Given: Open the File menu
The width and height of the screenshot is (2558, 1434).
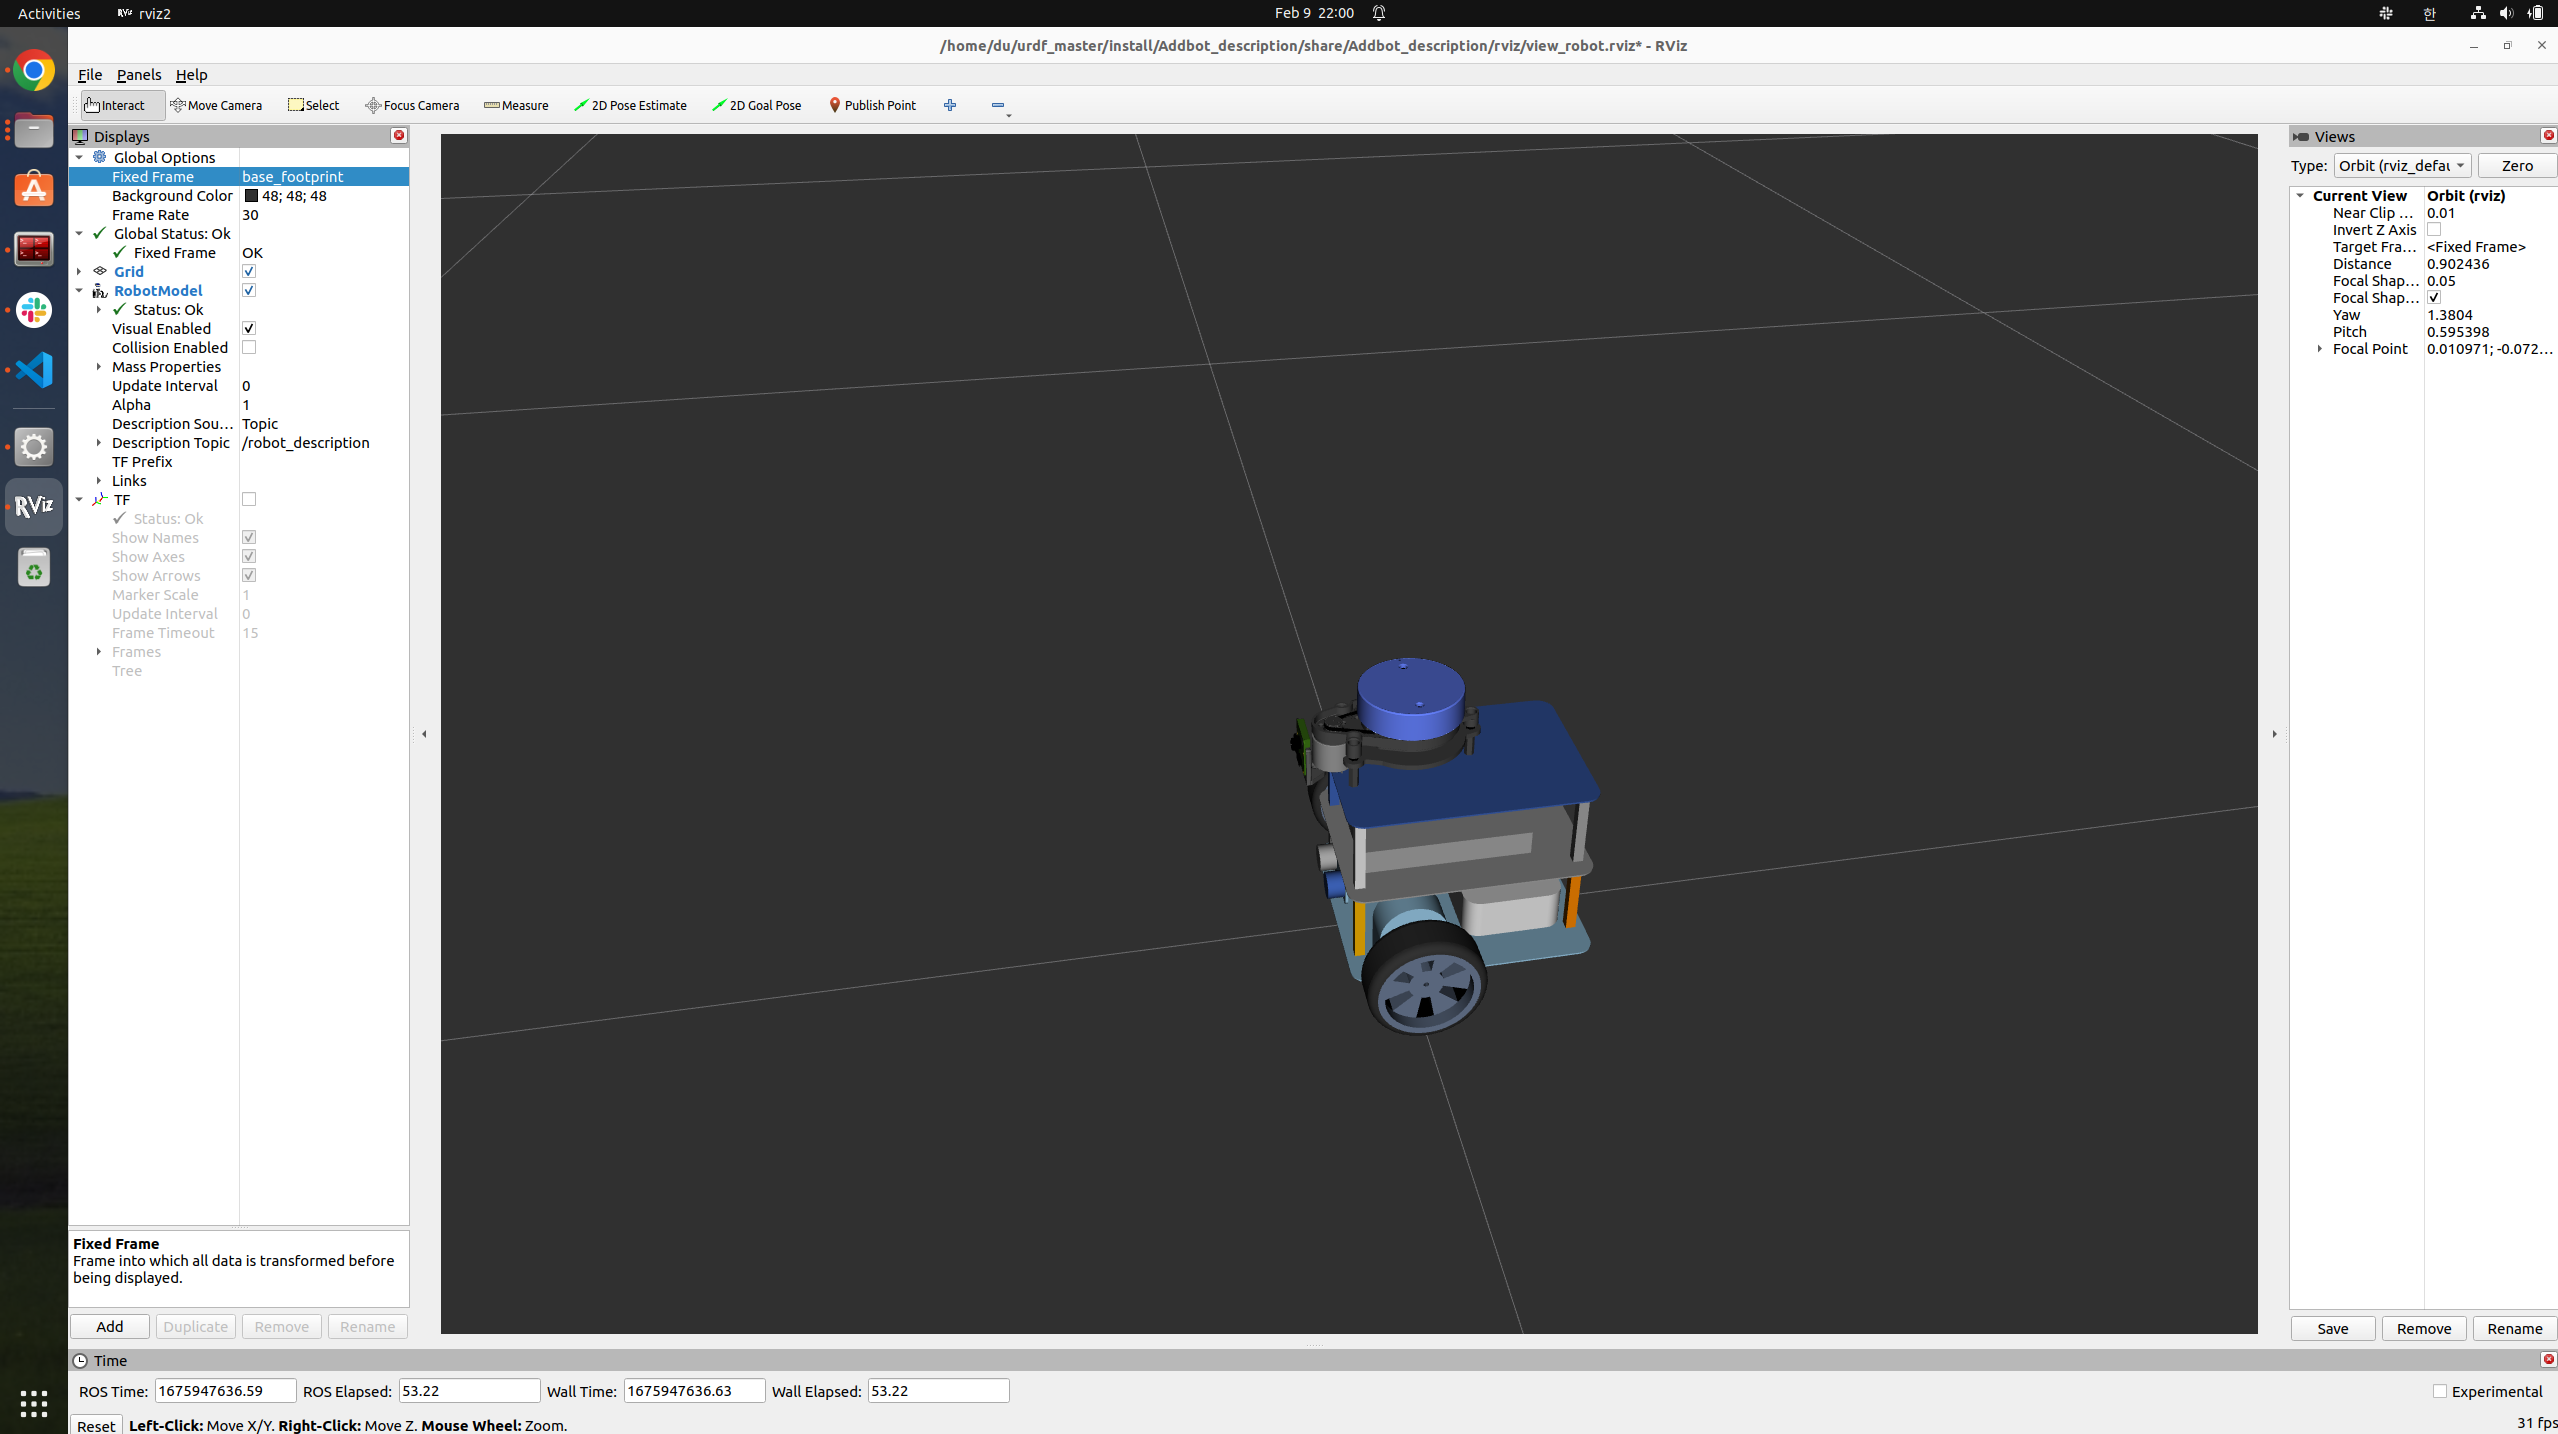Looking at the screenshot, I should 90,75.
